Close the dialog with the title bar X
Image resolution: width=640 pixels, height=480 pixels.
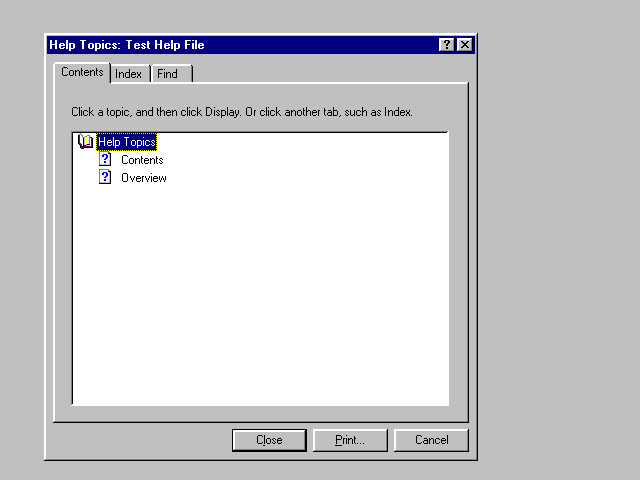464,45
